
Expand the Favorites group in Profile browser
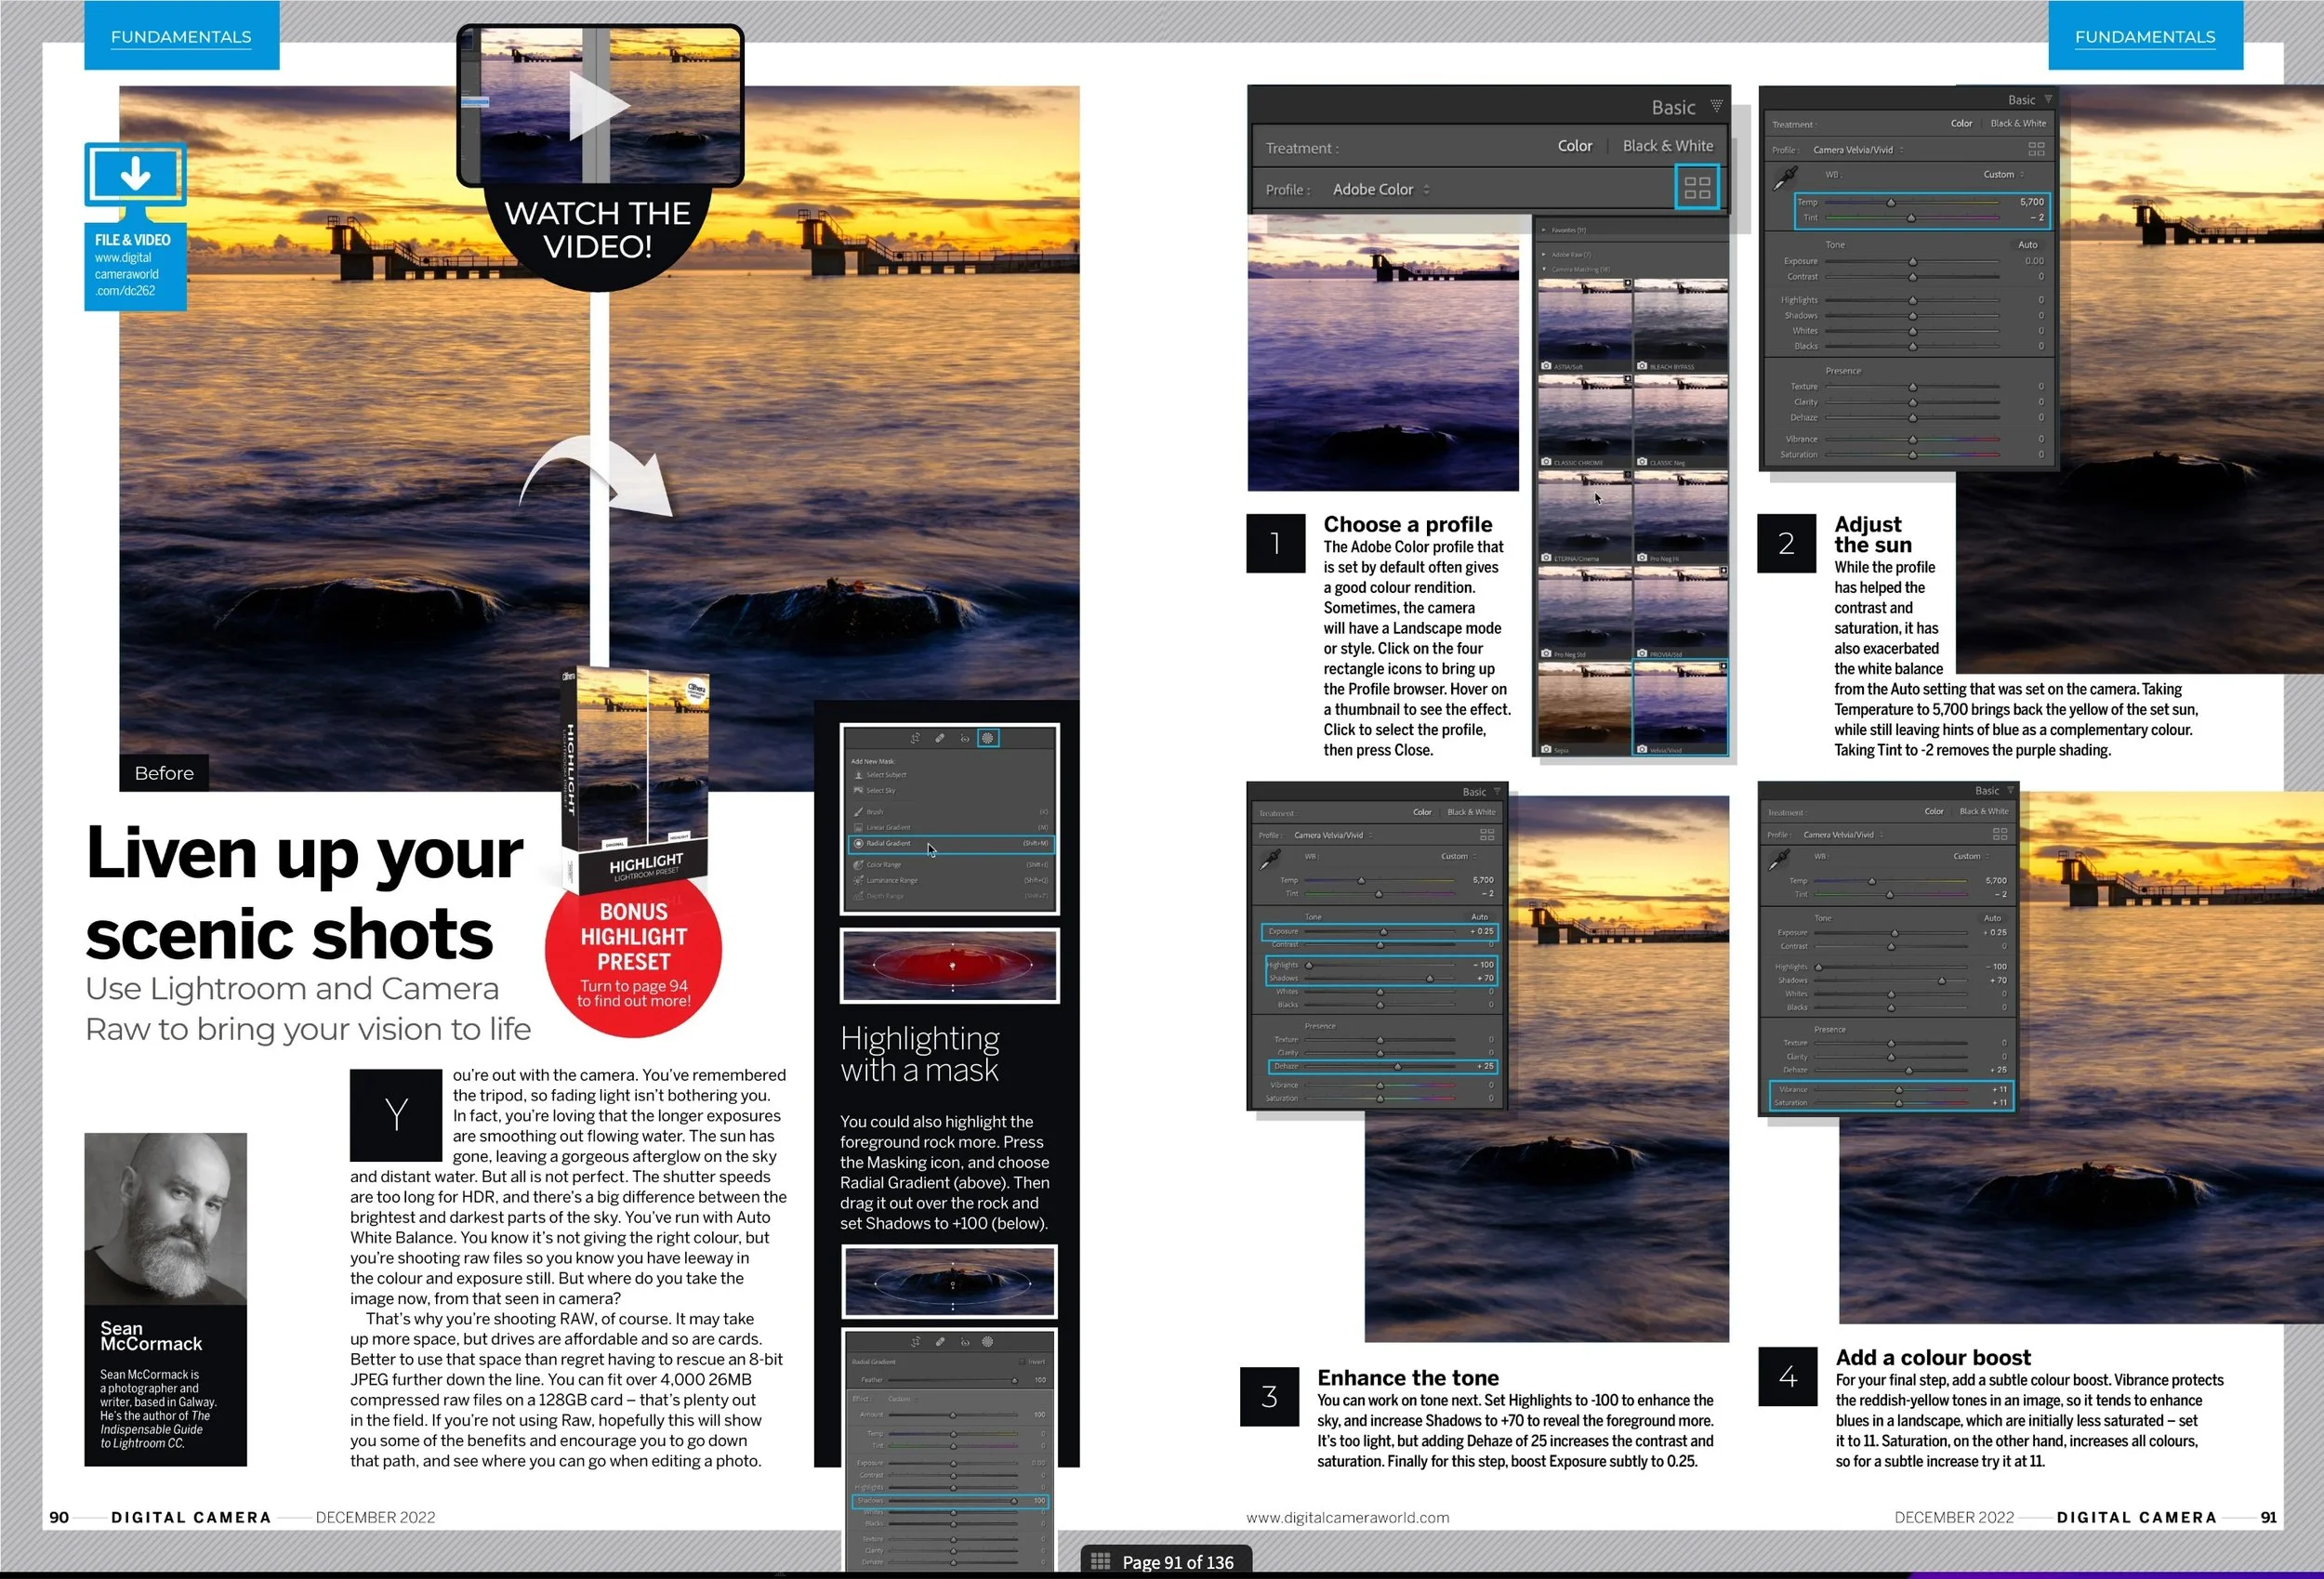1545,230
